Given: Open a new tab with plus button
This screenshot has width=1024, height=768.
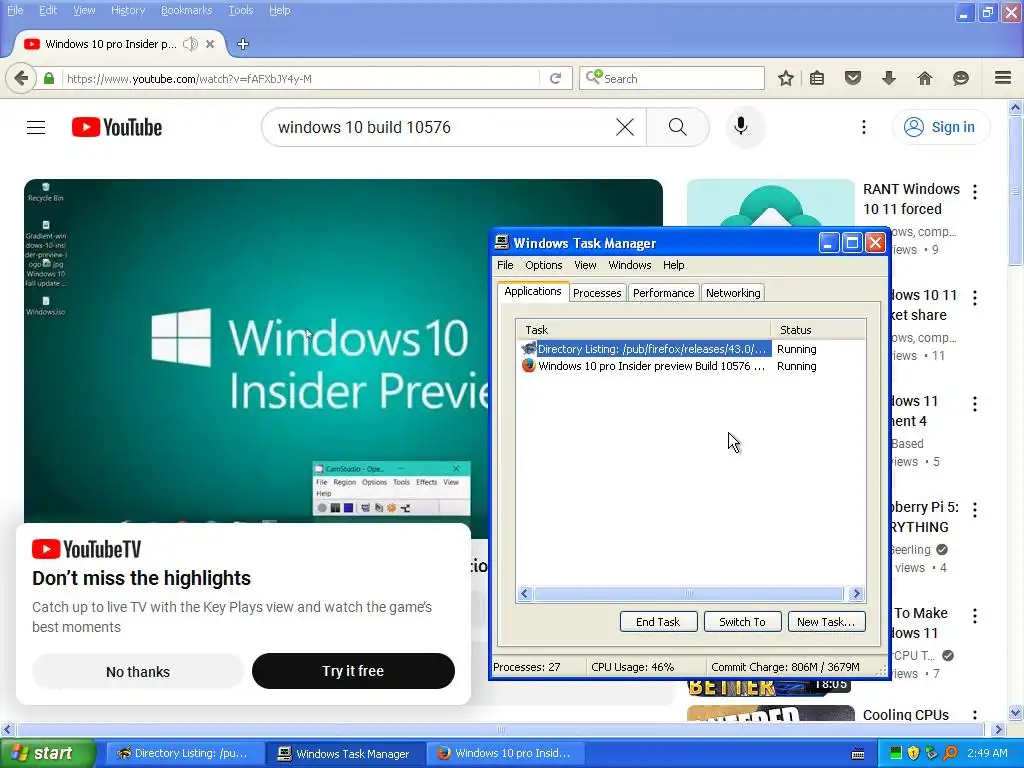Looking at the screenshot, I should (x=243, y=44).
